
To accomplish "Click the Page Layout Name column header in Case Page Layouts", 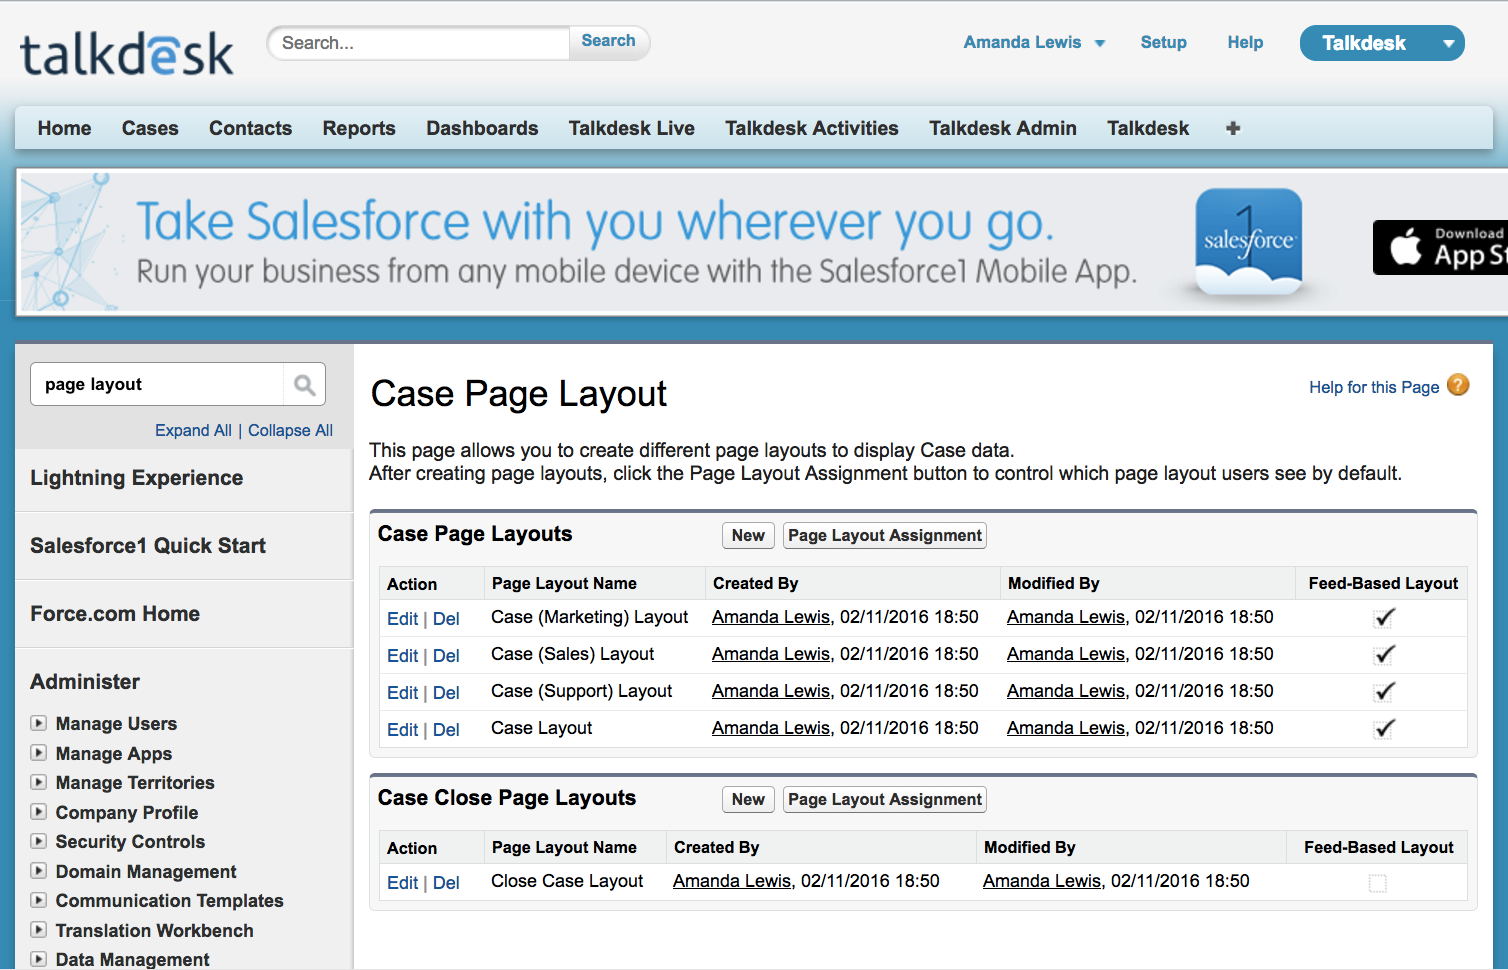I will [564, 583].
